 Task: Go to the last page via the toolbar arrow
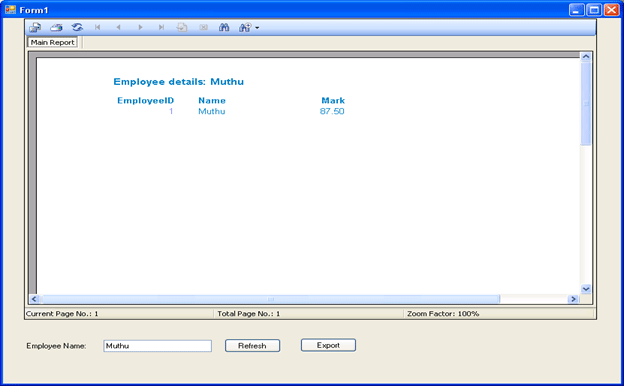coord(161,27)
